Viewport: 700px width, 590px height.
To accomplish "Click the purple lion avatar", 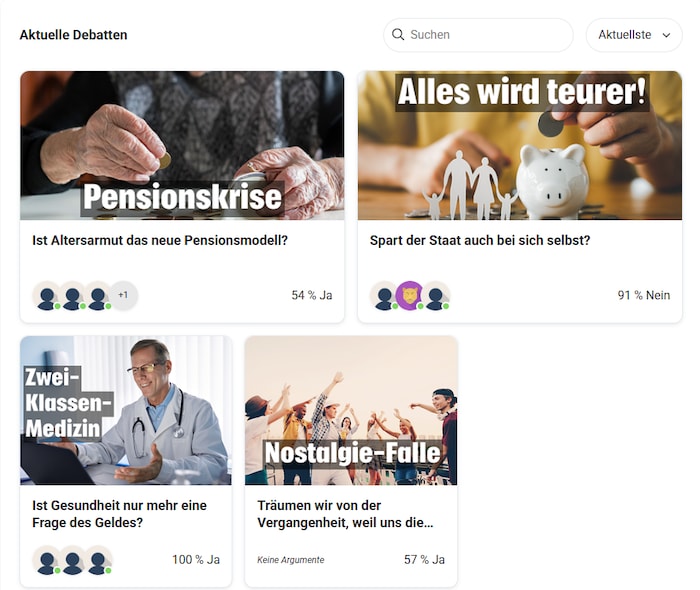I will [x=410, y=295].
